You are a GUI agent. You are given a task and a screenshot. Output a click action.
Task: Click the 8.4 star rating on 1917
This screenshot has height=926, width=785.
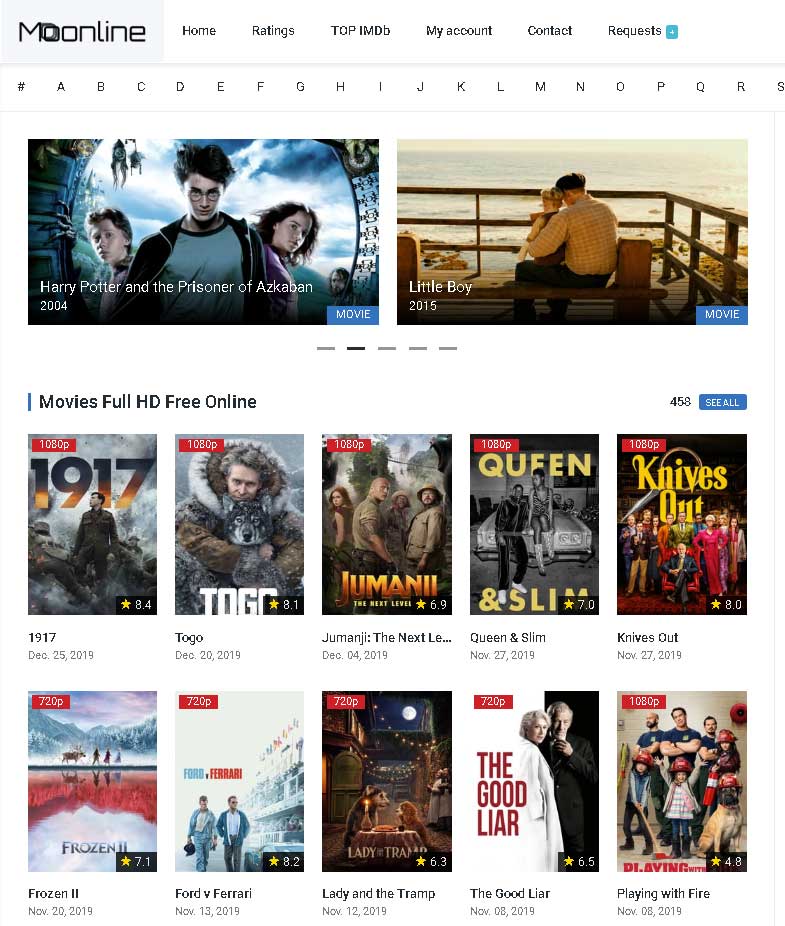(136, 605)
